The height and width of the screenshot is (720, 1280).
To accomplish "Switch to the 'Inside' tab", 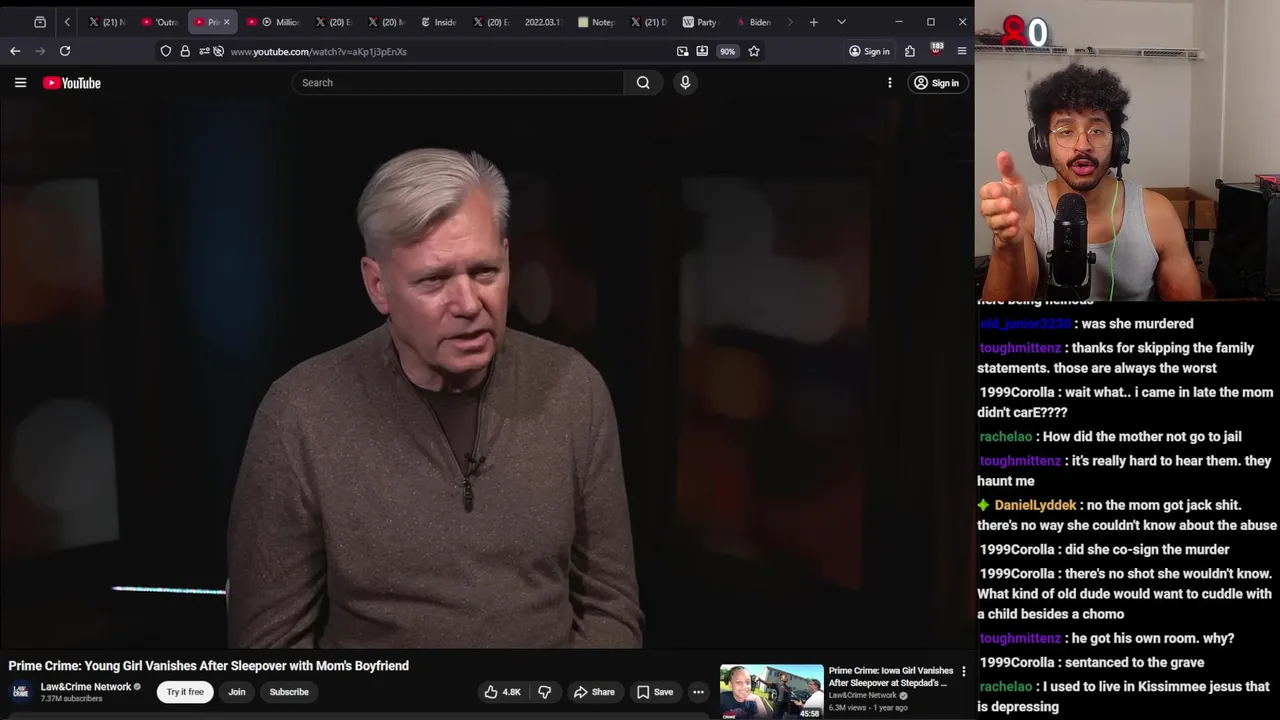I will click(439, 22).
